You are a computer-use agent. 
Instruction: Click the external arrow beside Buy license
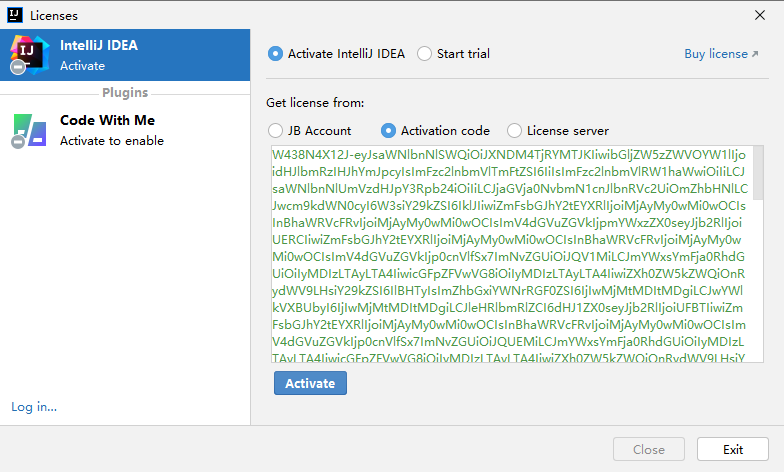pyautogui.click(x=755, y=54)
